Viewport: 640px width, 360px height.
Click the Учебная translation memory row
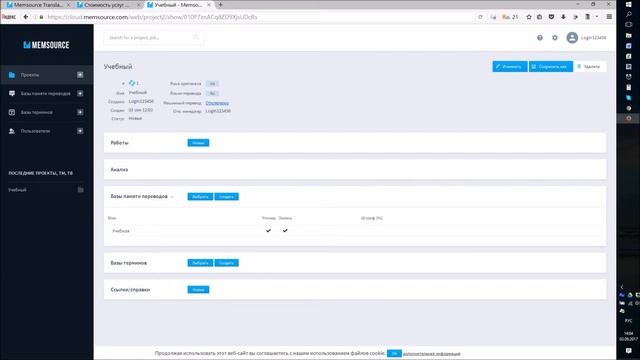[x=355, y=231]
